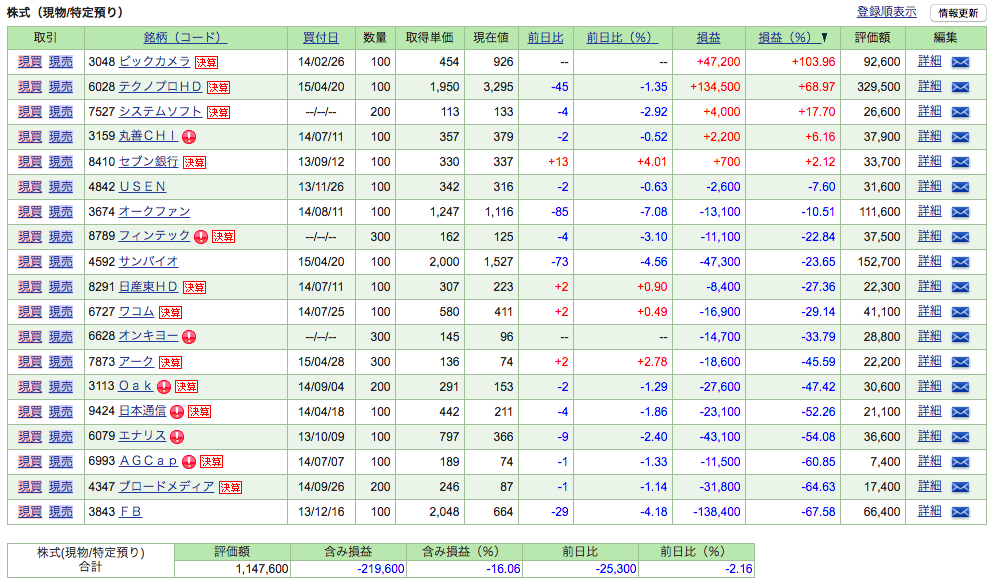Click 決算 badge next to セブン銀行
The image size is (998, 588).
[x=194, y=162]
